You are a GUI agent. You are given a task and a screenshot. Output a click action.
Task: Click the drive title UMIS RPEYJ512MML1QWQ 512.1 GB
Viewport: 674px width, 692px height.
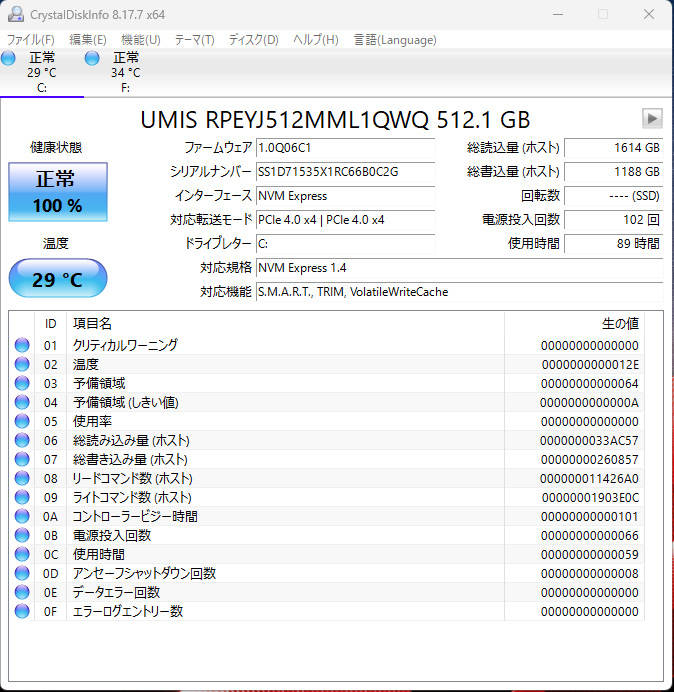[335, 120]
